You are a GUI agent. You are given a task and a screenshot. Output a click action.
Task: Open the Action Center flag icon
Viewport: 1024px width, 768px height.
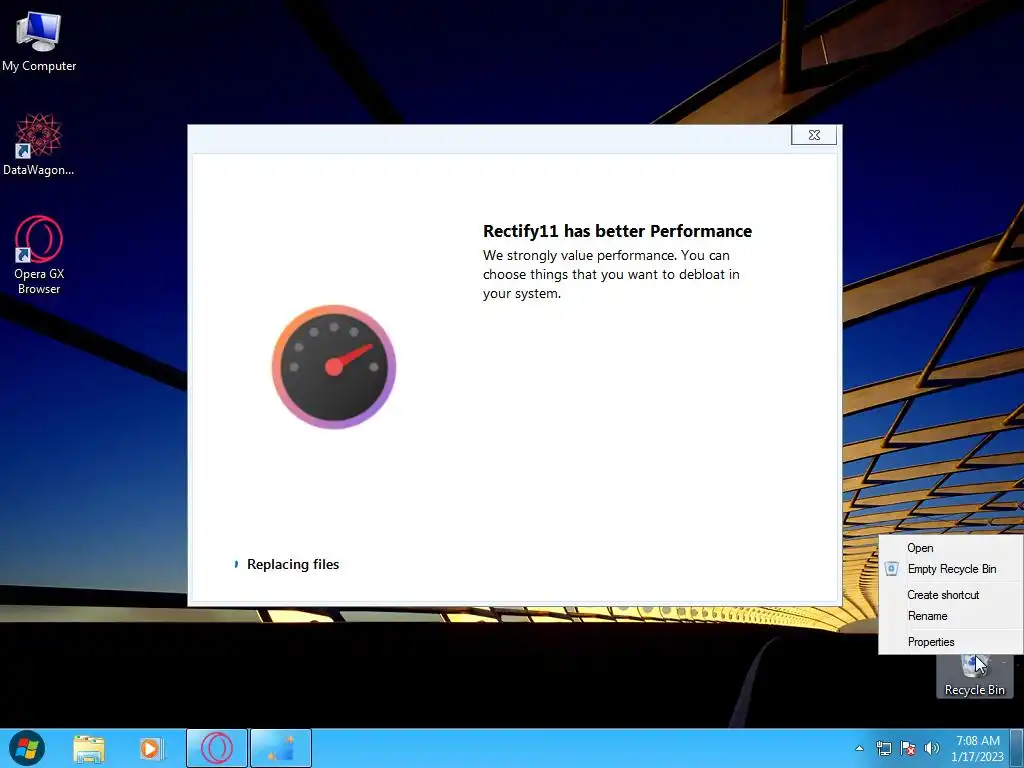coord(908,748)
